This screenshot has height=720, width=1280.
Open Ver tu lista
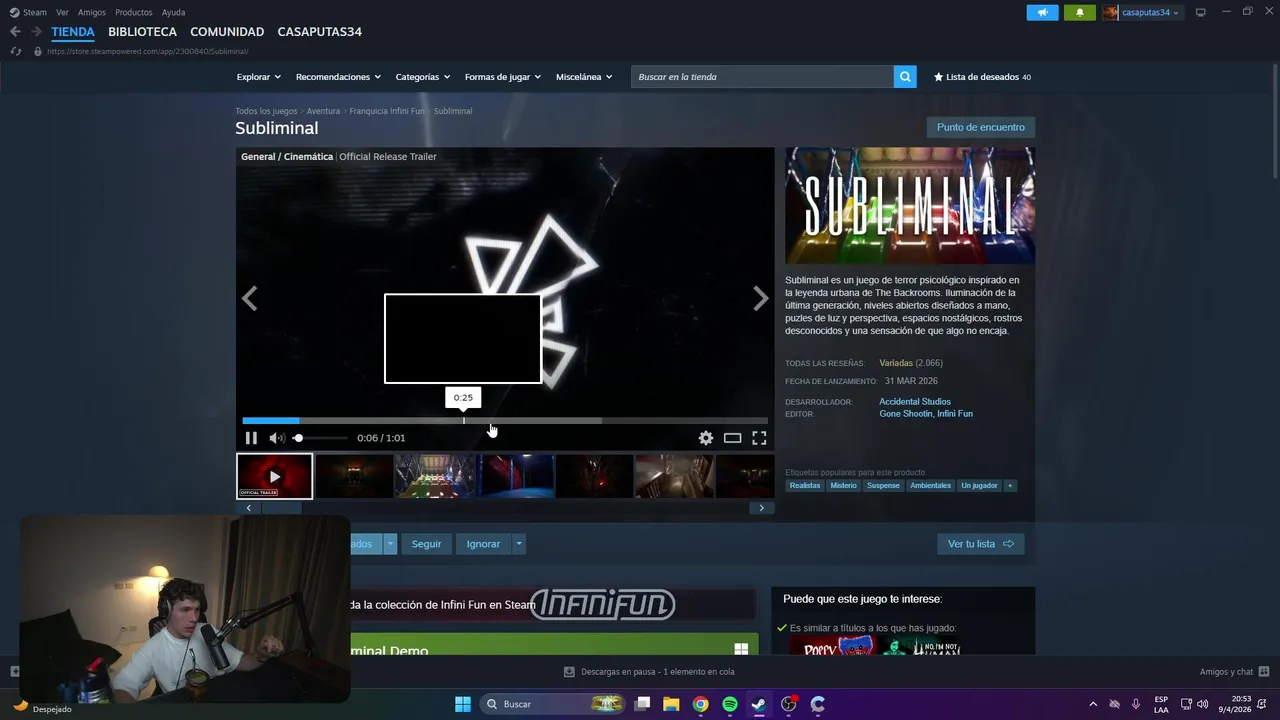pyautogui.click(x=980, y=544)
